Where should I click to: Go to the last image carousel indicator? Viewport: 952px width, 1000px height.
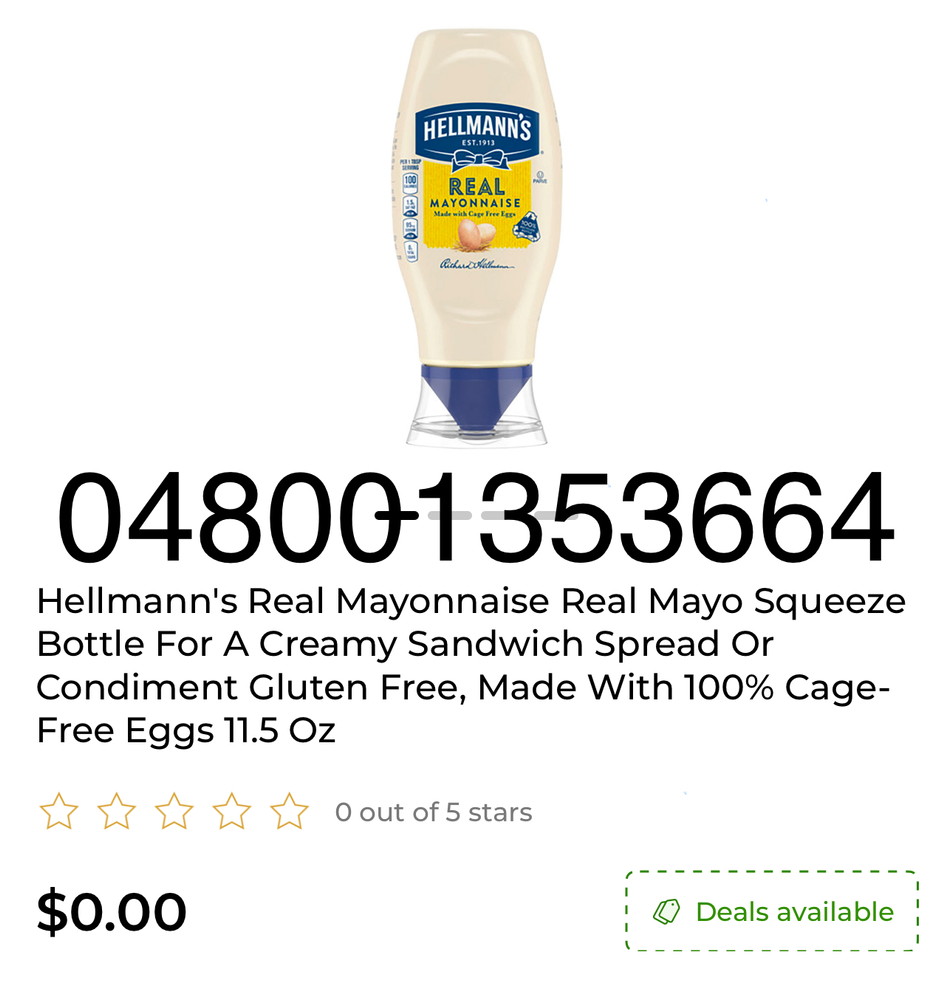point(556,515)
